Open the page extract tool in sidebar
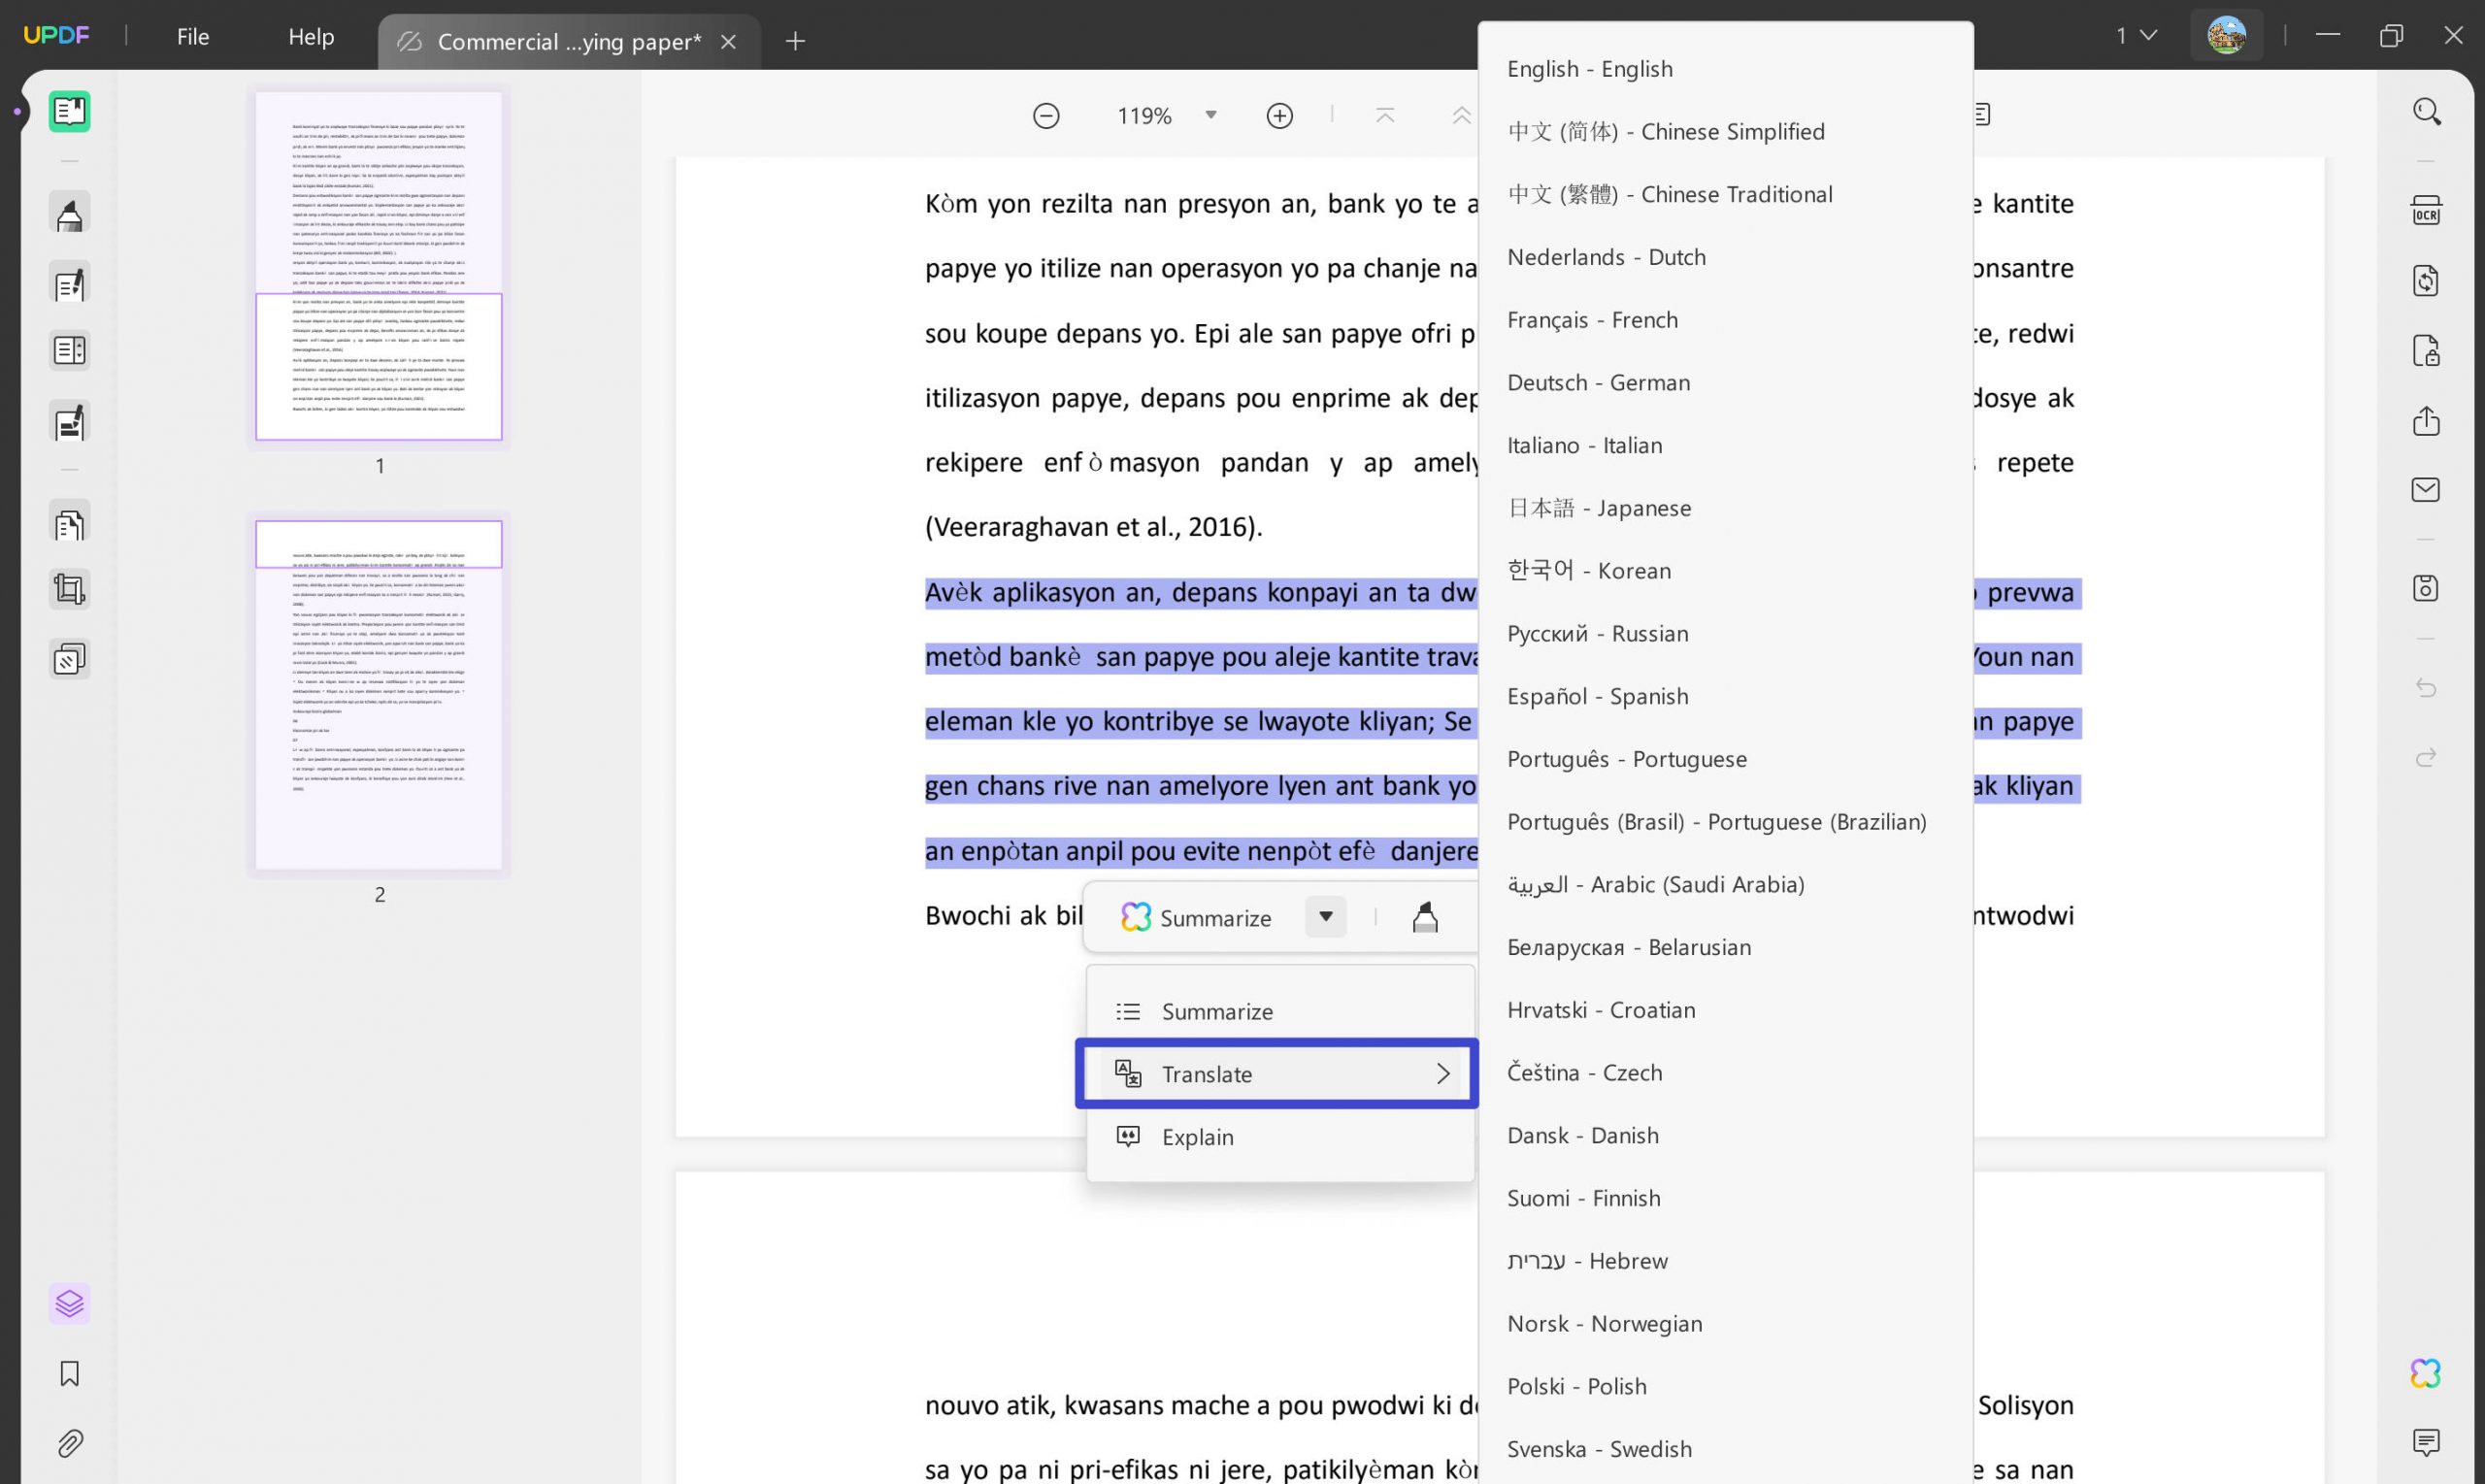The width and height of the screenshot is (2485, 1484). coord(69,522)
